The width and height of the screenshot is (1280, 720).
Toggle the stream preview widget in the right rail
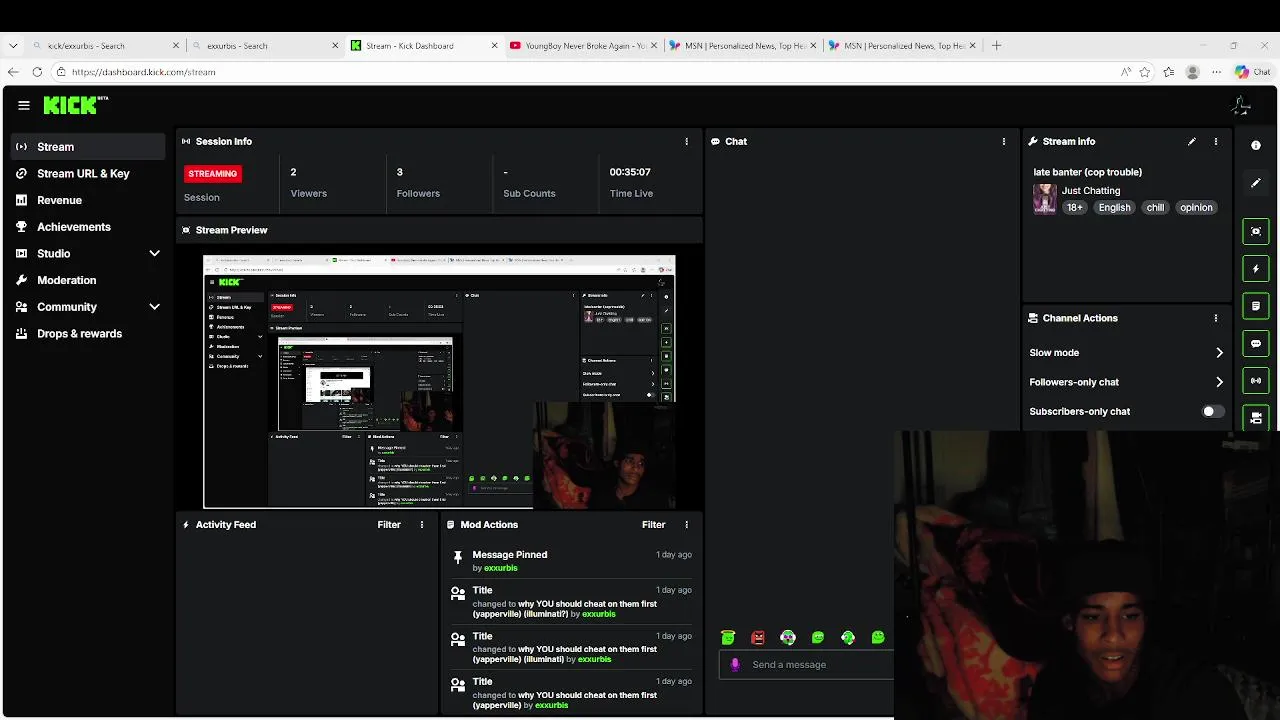pos(1256,231)
